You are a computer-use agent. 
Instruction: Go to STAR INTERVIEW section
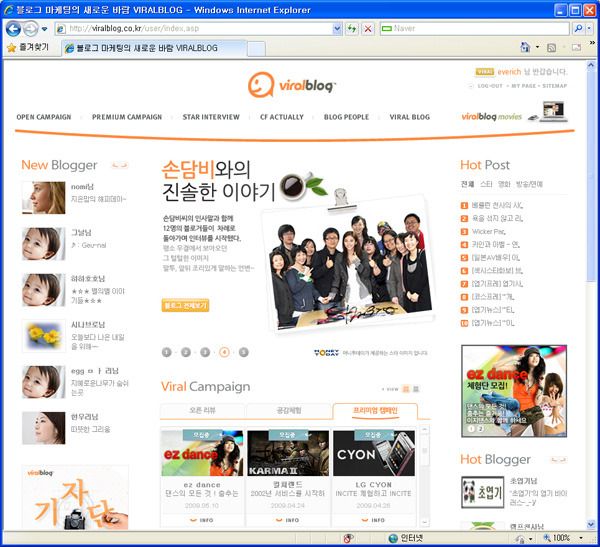(211, 117)
